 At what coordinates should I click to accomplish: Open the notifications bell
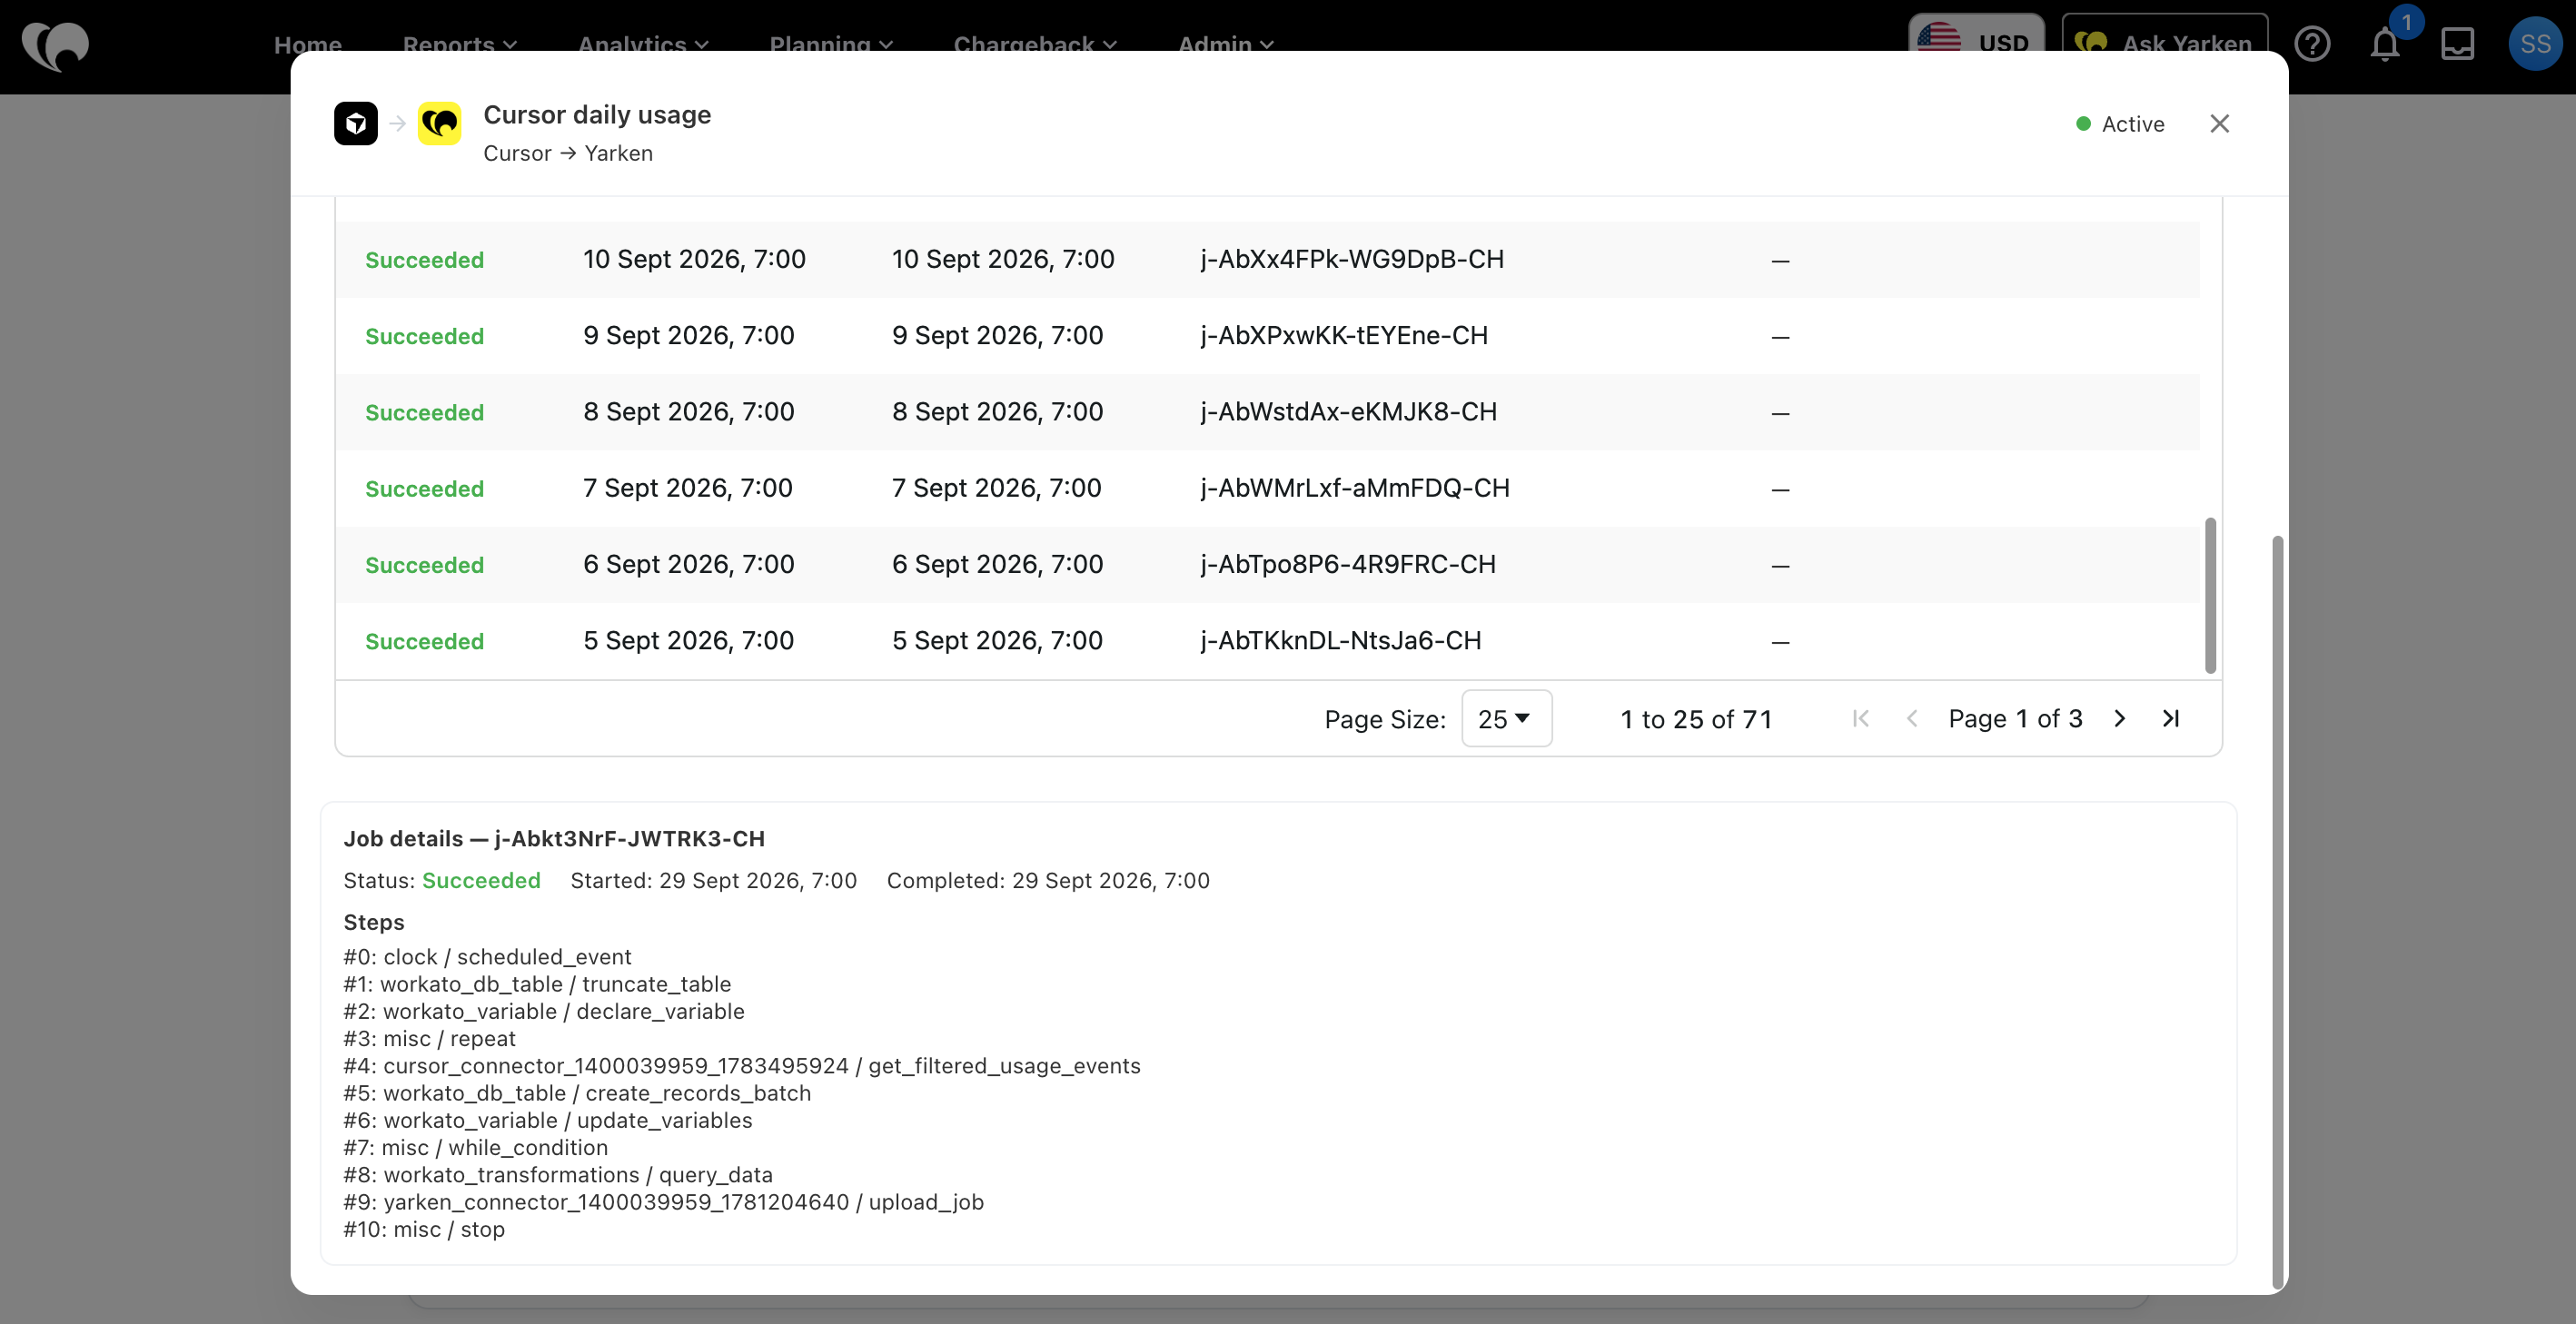coord(2385,44)
